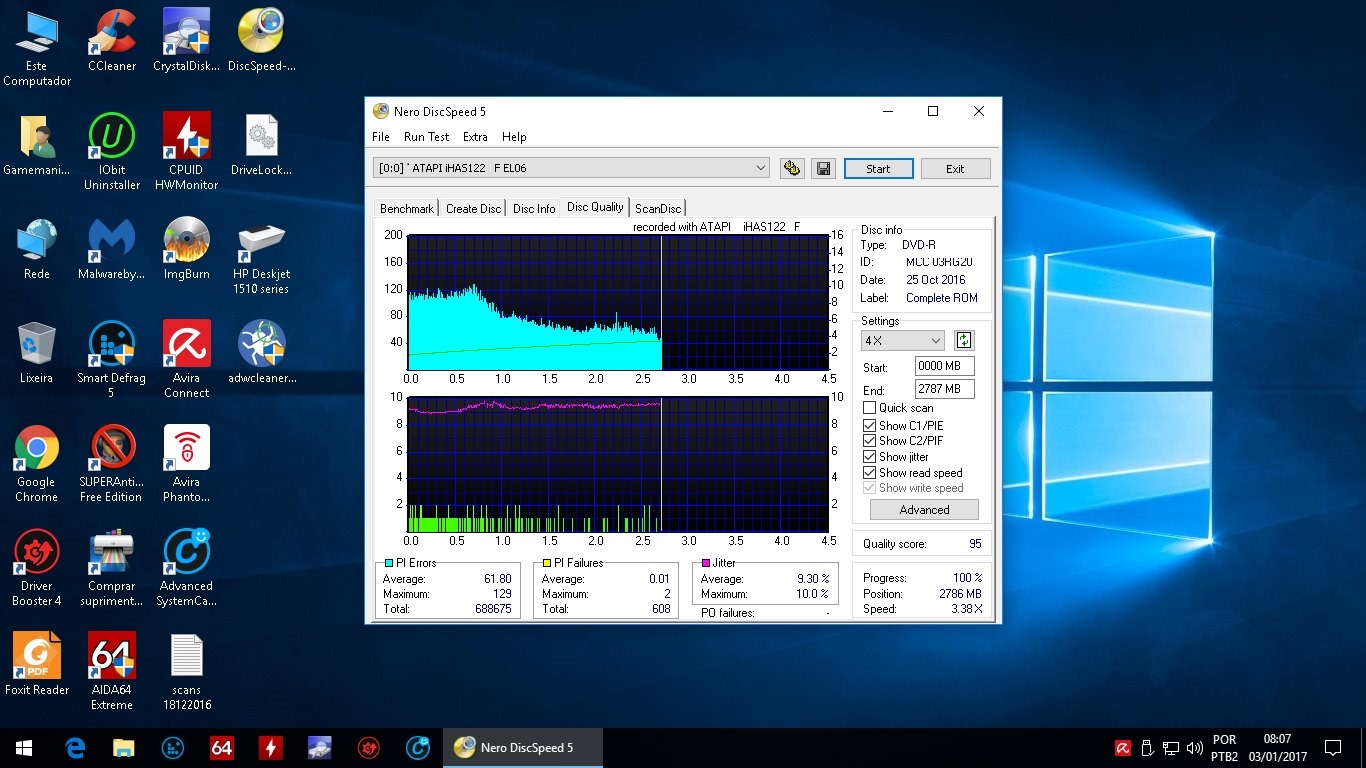Open CPUID HWMonitor desktop icon
1366x768 pixels.
[x=187, y=152]
